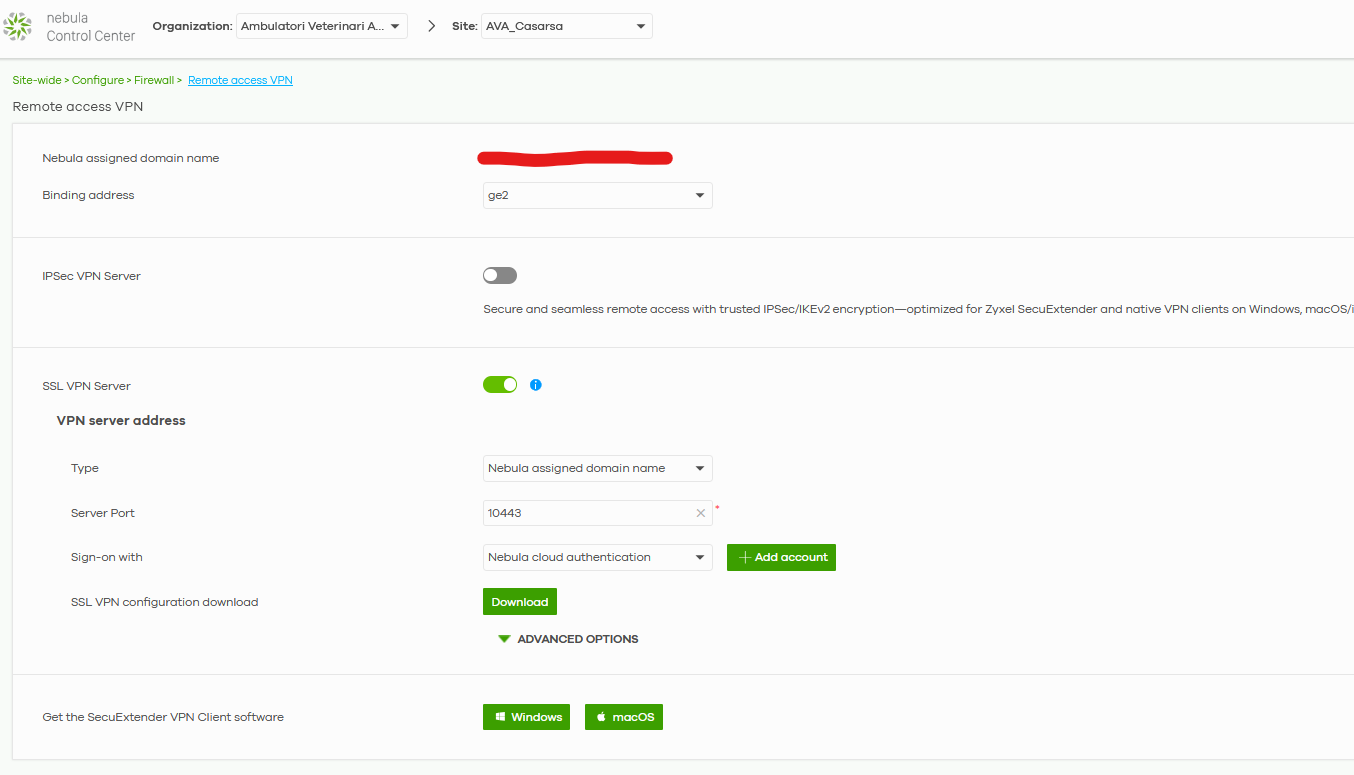This screenshot has width=1354, height=775.
Task: Click the 'Nebula assigned domain name' label
Action: [x=131, y=158]
